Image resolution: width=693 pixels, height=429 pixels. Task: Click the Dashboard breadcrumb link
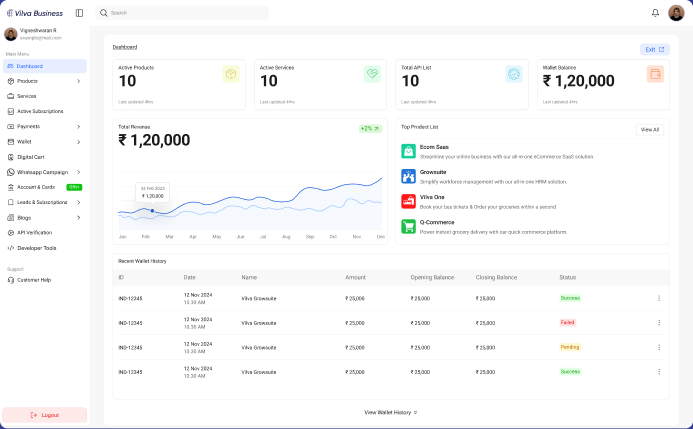pos(125,47)
